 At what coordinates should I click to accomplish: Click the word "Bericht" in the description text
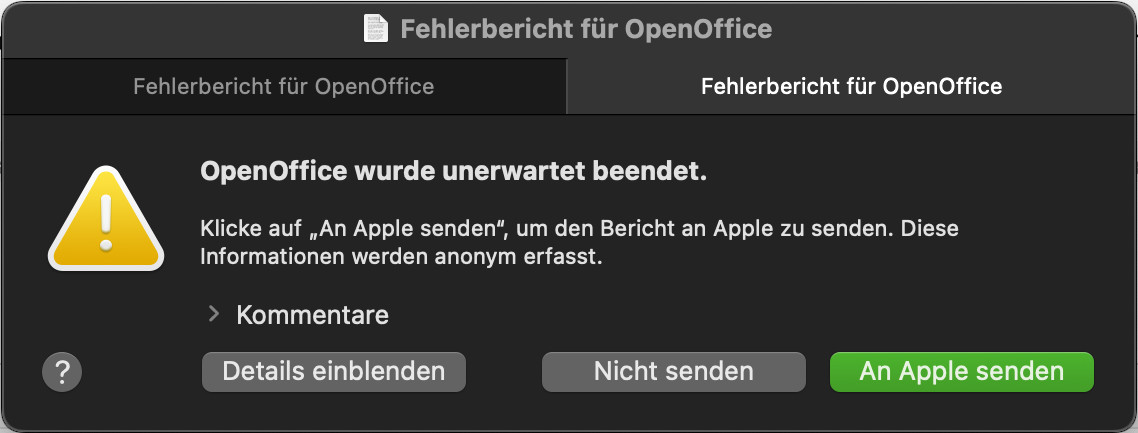[621, 229]
